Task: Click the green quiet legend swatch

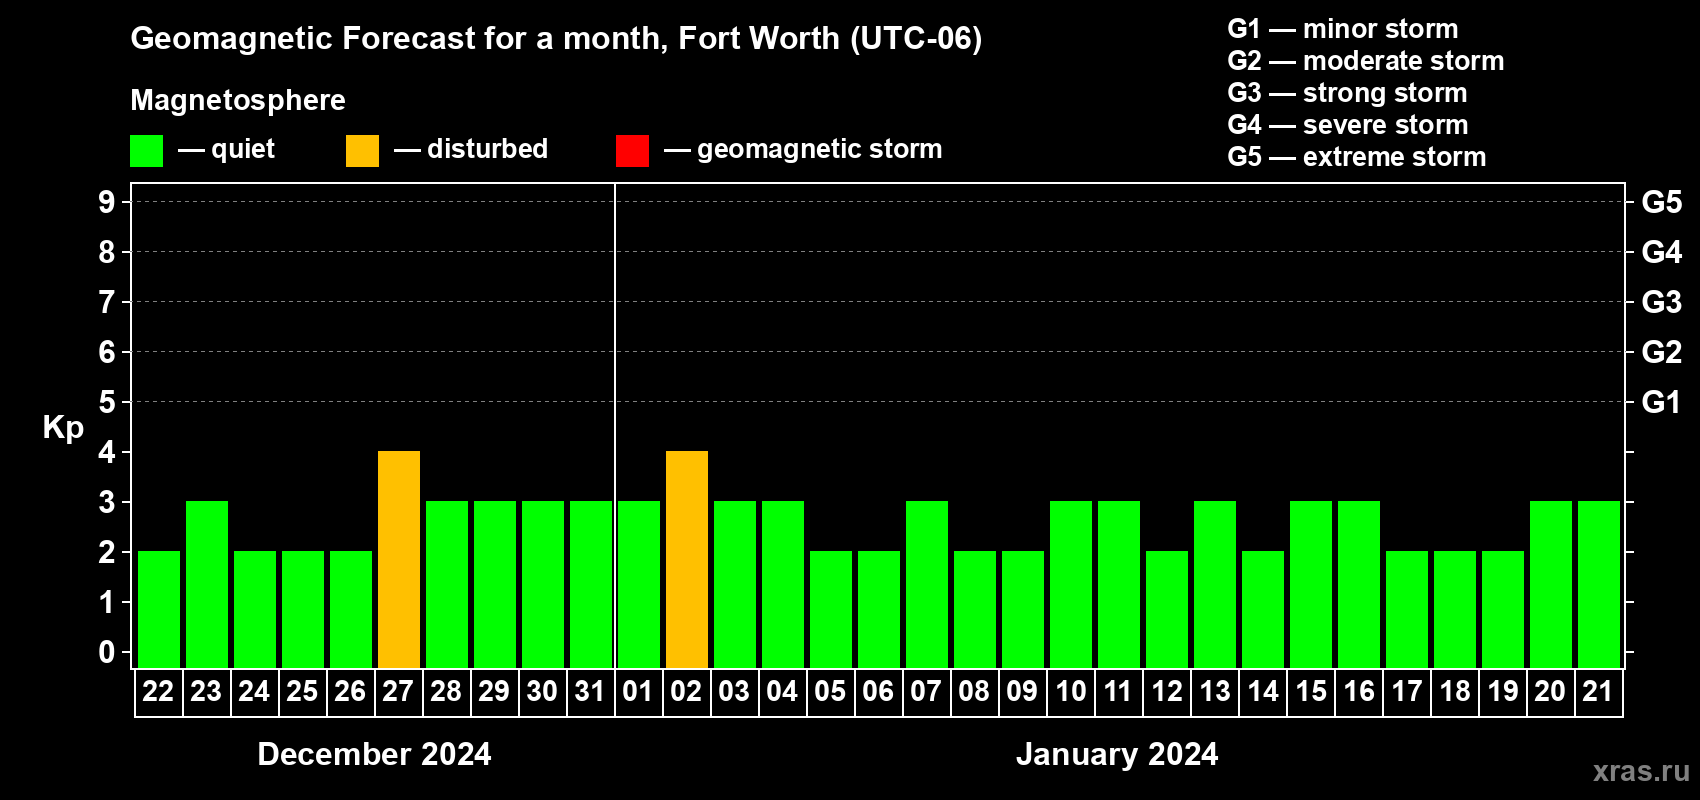Action: (146, 151)
